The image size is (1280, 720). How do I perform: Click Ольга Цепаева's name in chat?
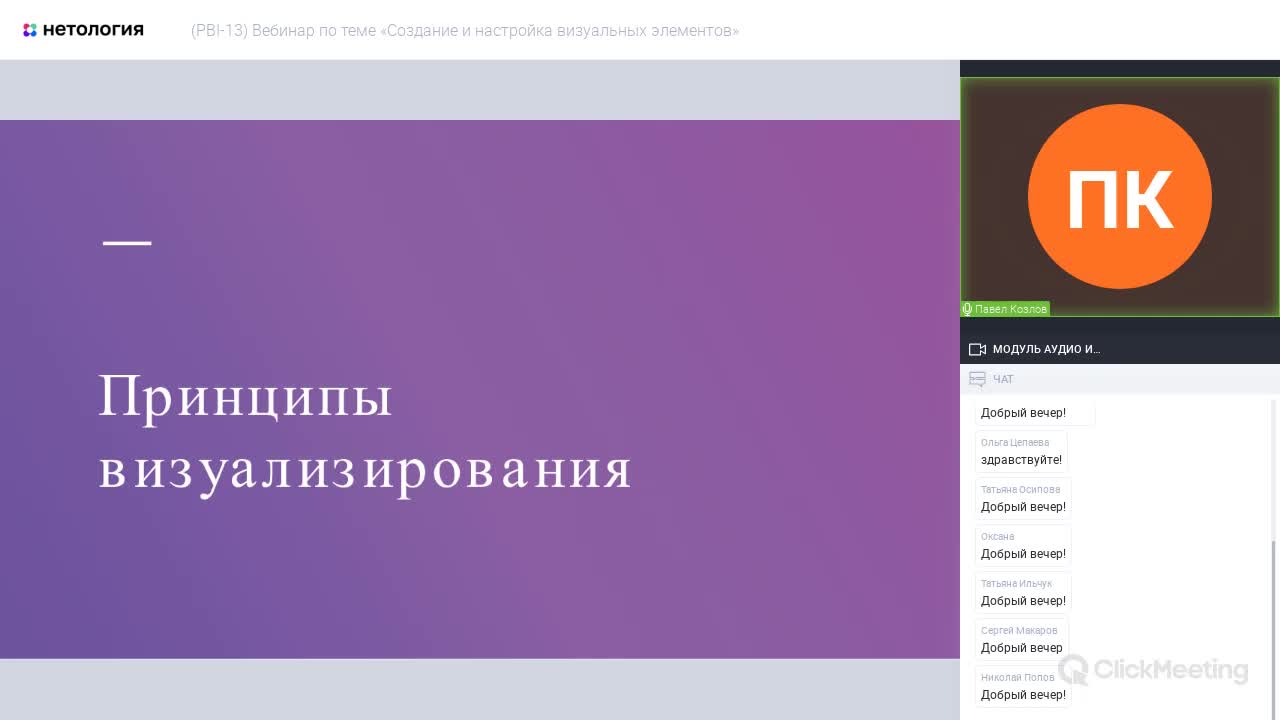(x=1015, y=443)
